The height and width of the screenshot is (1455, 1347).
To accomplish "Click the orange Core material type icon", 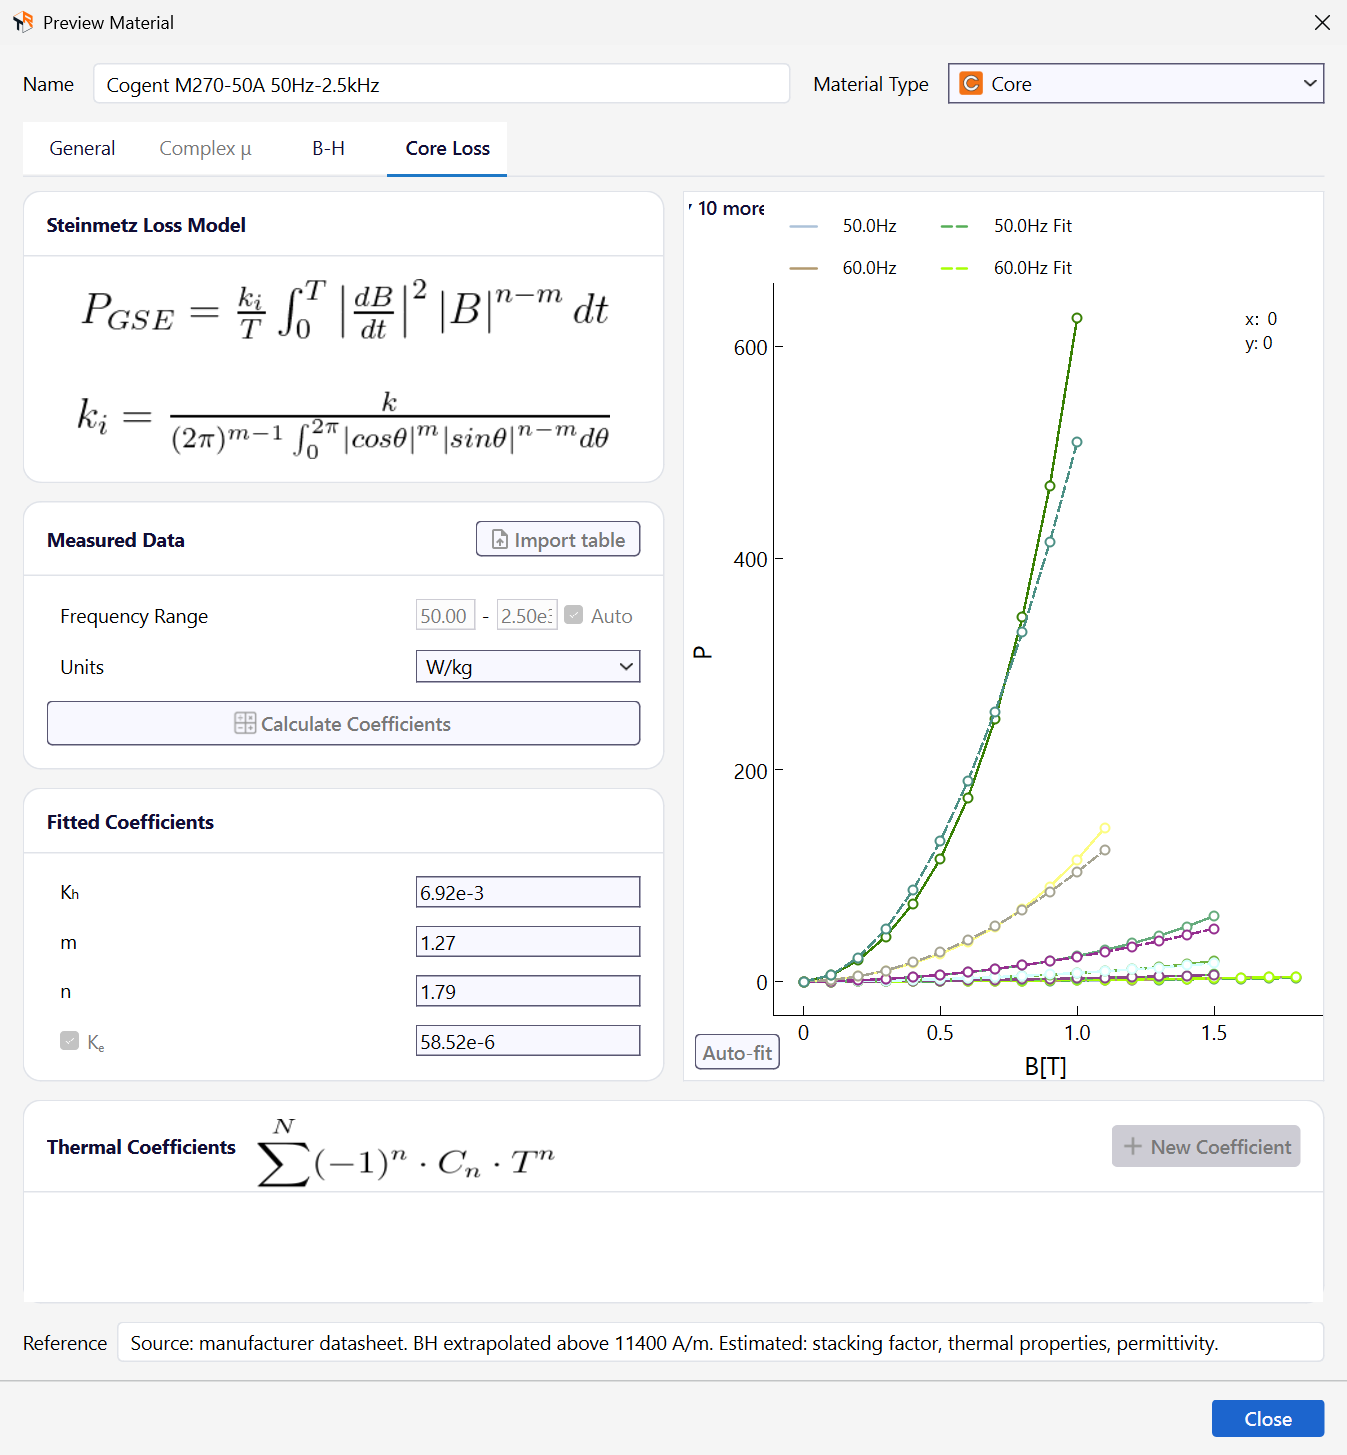I will [970, 84].
